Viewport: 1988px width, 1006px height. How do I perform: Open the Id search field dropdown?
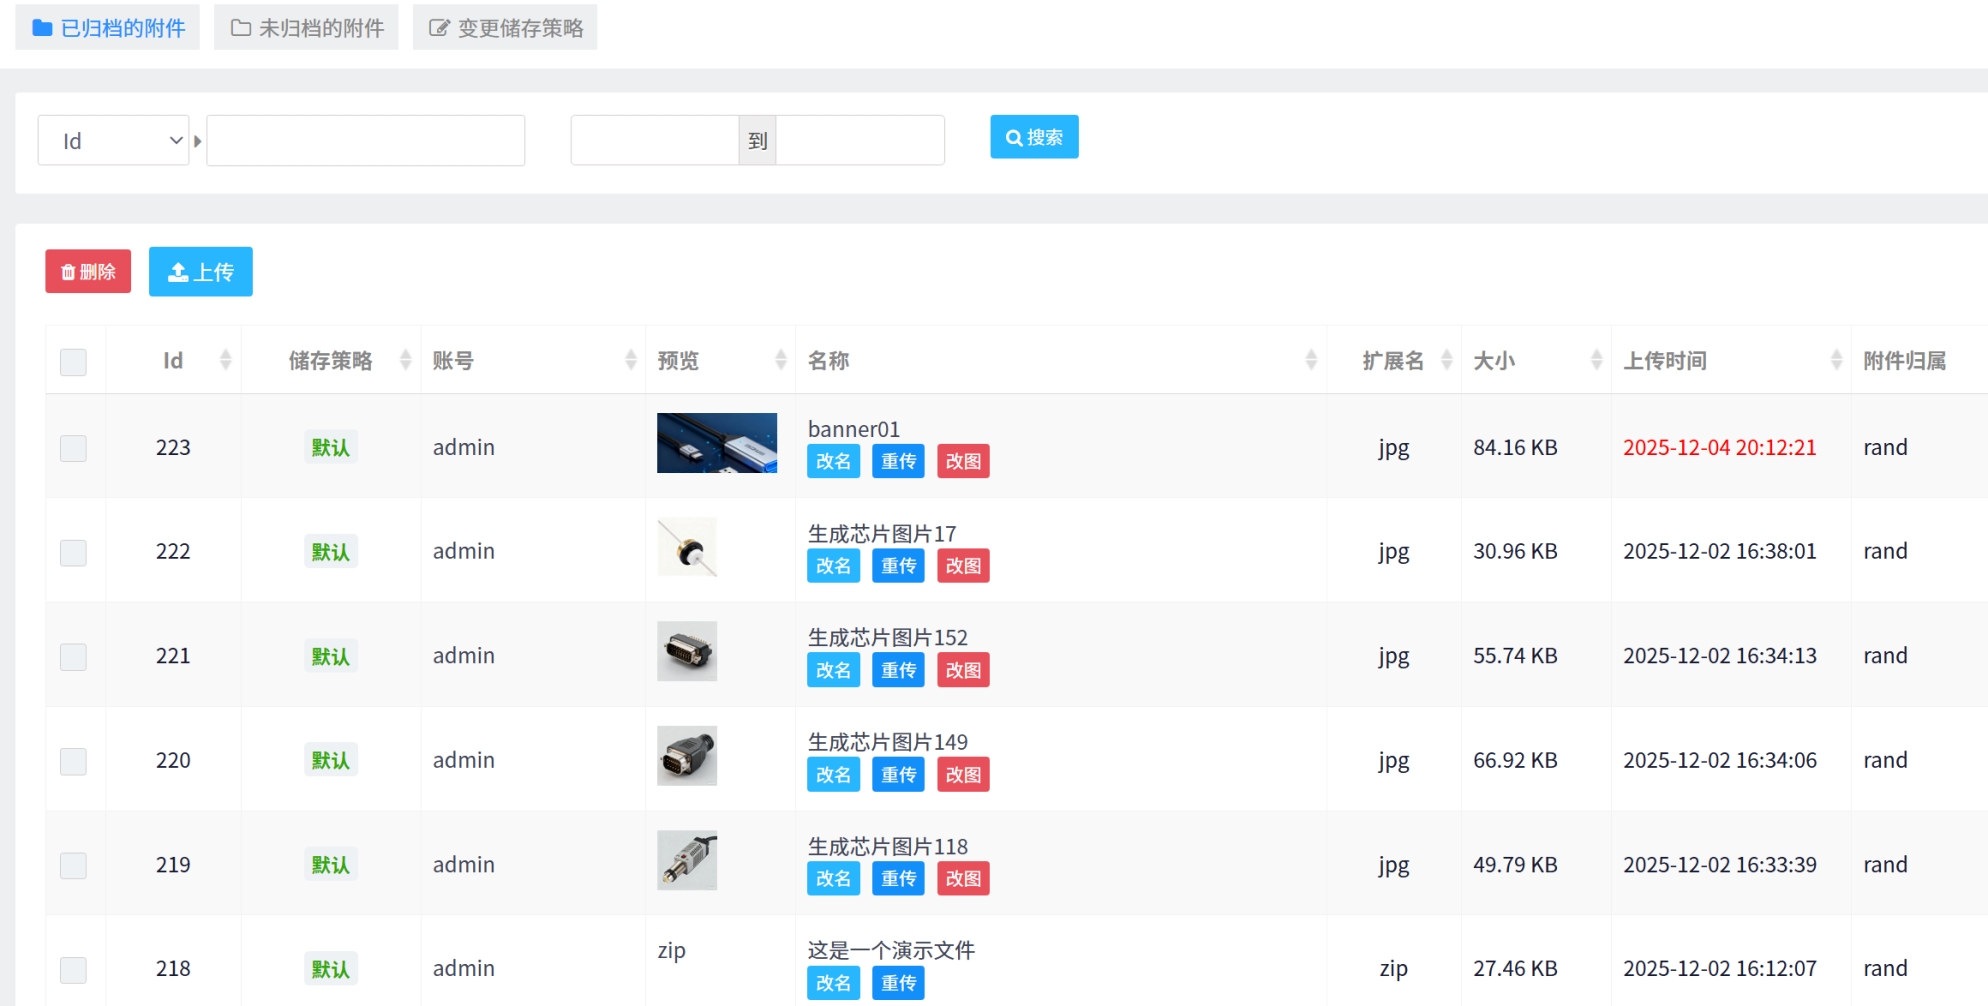(x=113, y=141)
